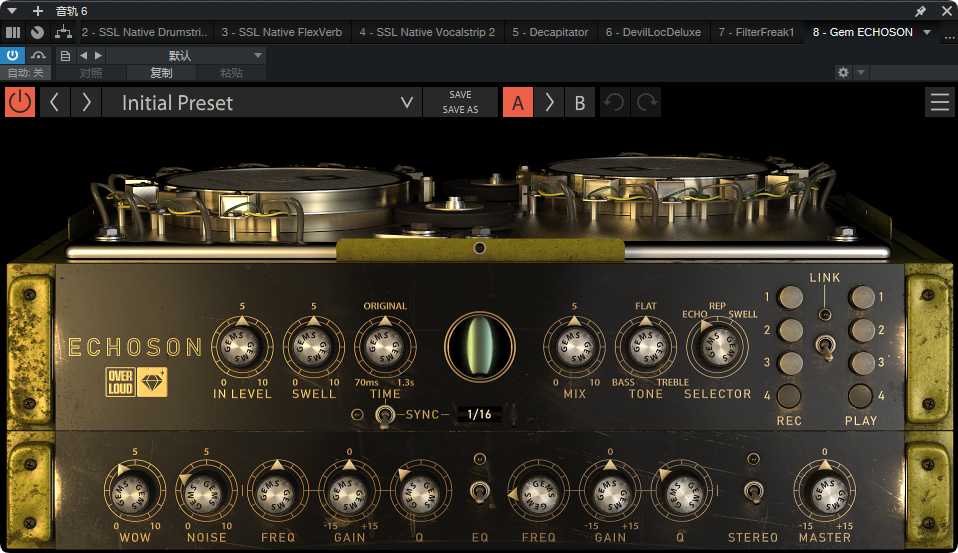Toggle REC head button 2
Image resolution: width=958 pixels, height=553 pixels.
tap(789, 331)
